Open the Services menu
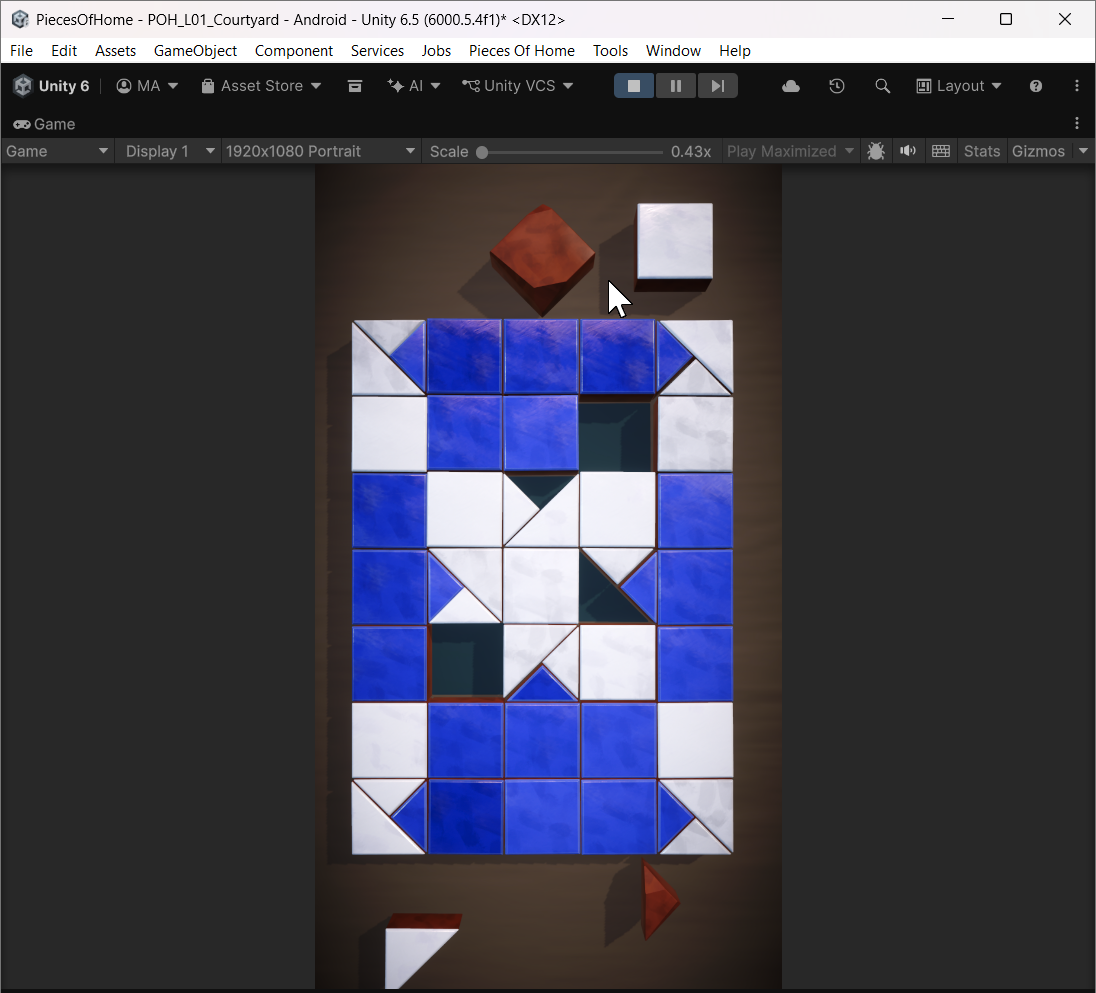Image resolution: width=1096 pixels, height=993 pixels. (377, 51)
